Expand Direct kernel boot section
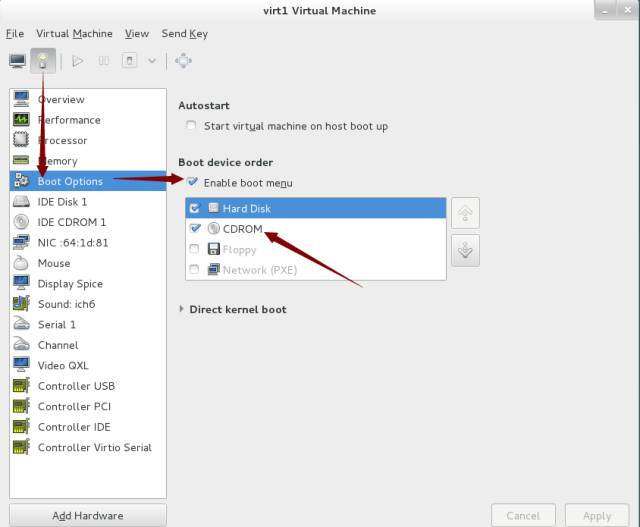640x527 pixels. click(x=181, y=309)
